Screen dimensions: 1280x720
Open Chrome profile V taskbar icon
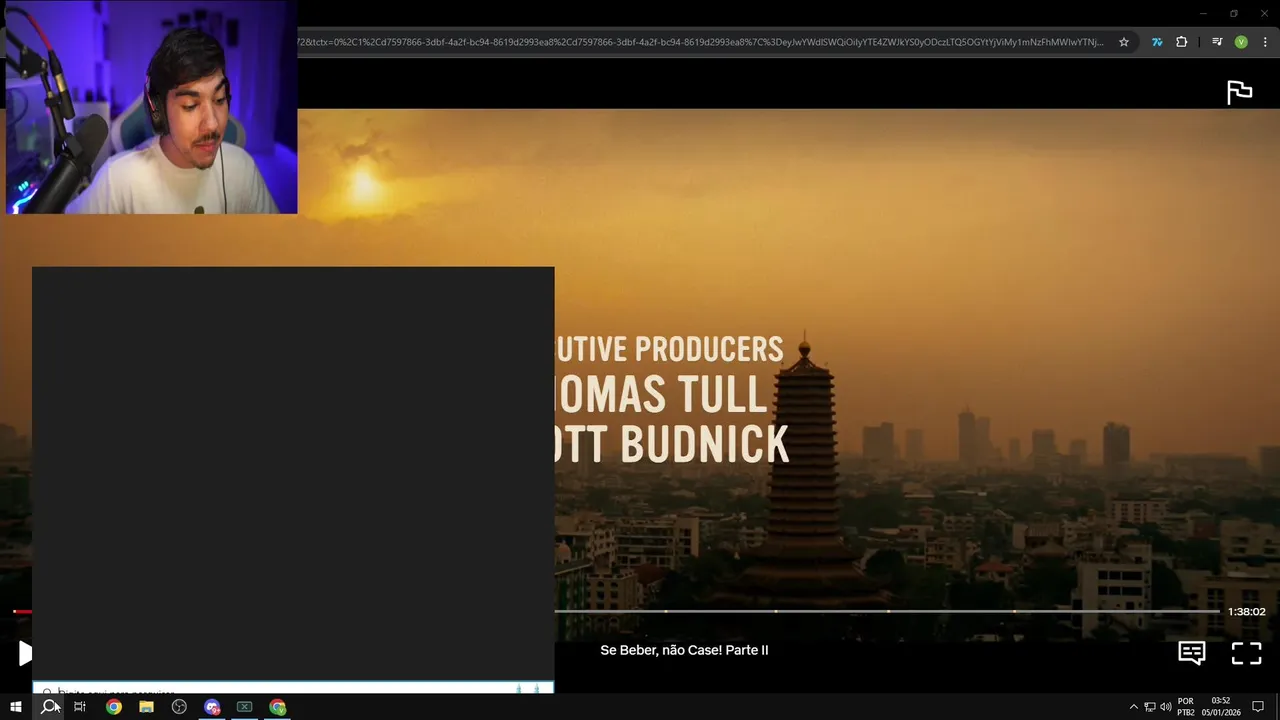point(277,707)
